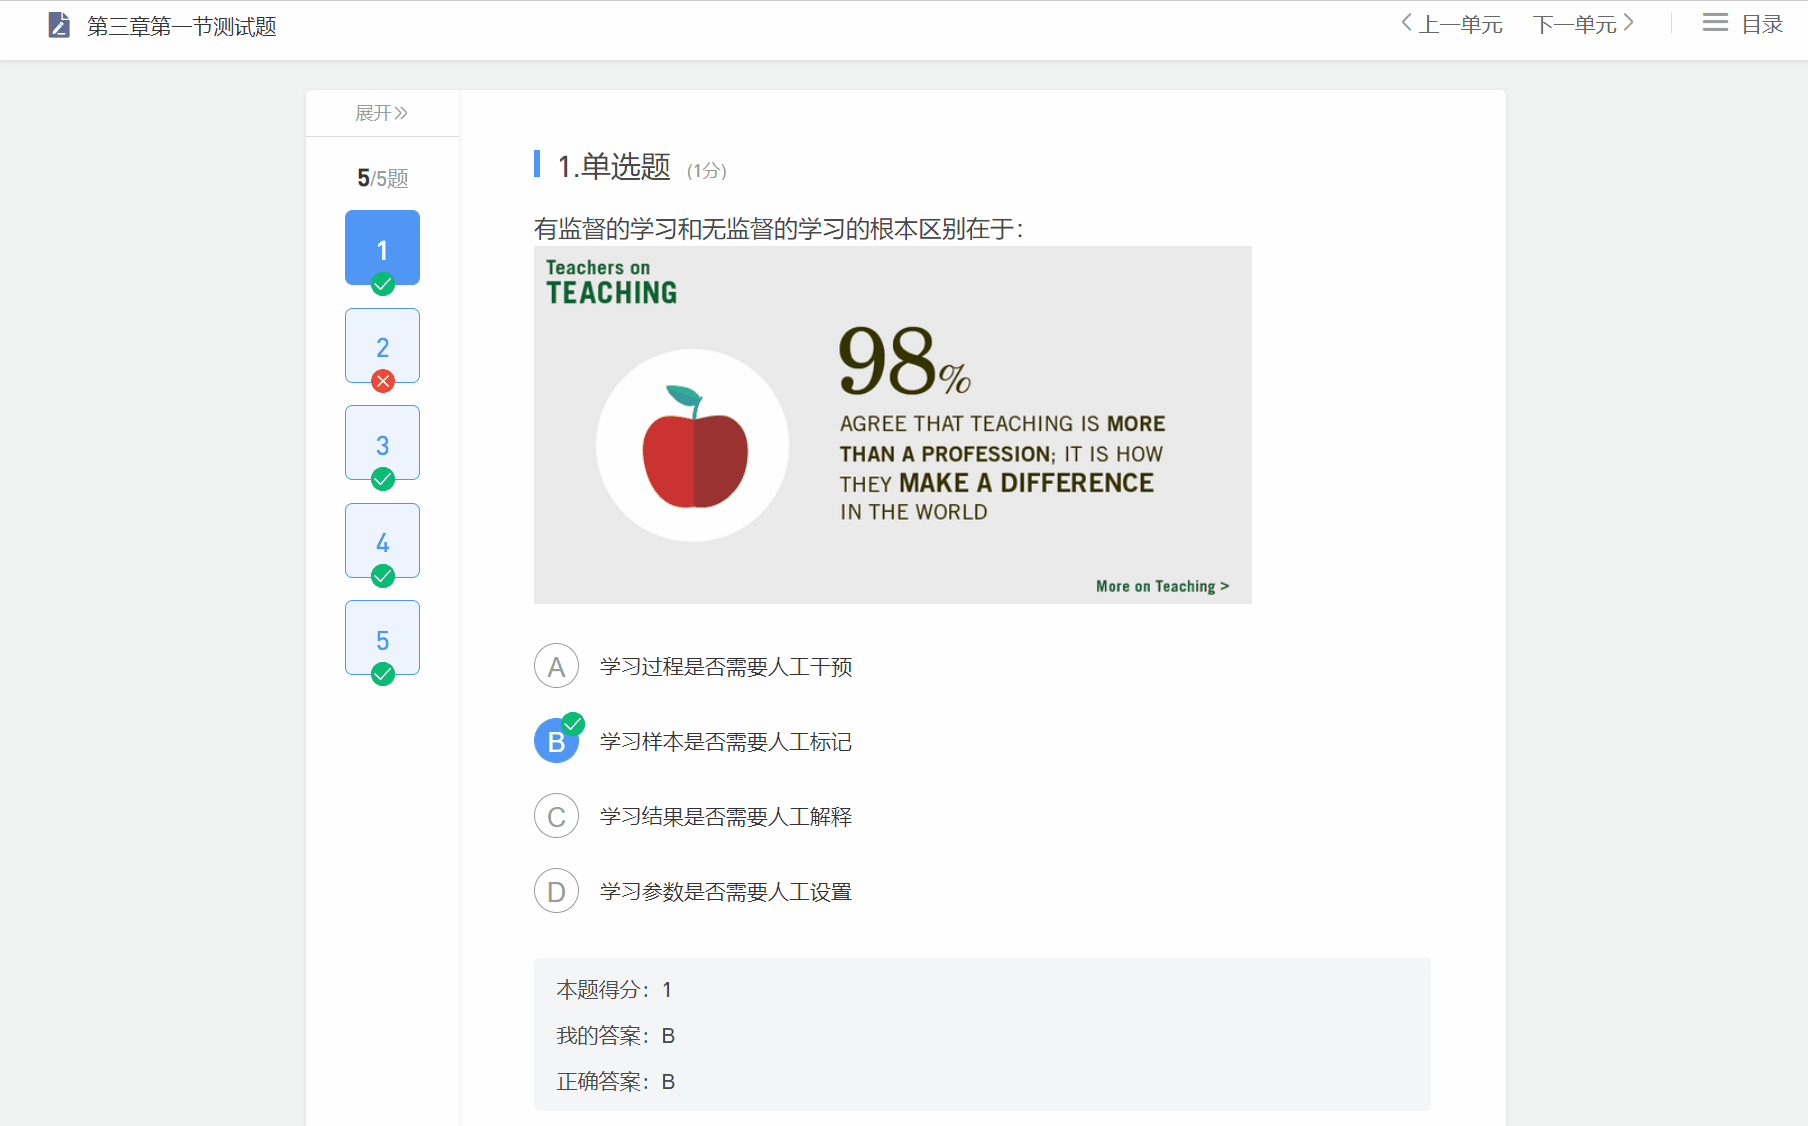Go to next unit via 下一单元

tap(1583, 24)
